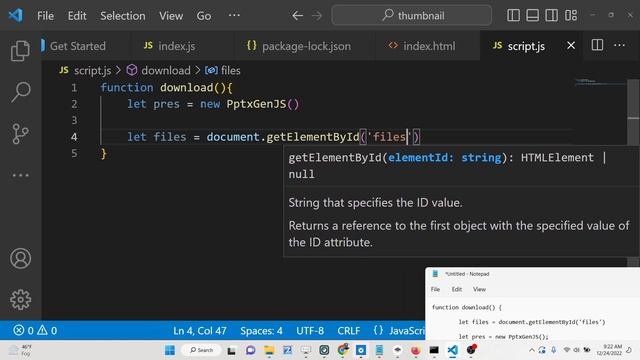Viewport: 640px width, 360px height.
Task: Switch to the Get Started tab
Action: click(78, 46)
